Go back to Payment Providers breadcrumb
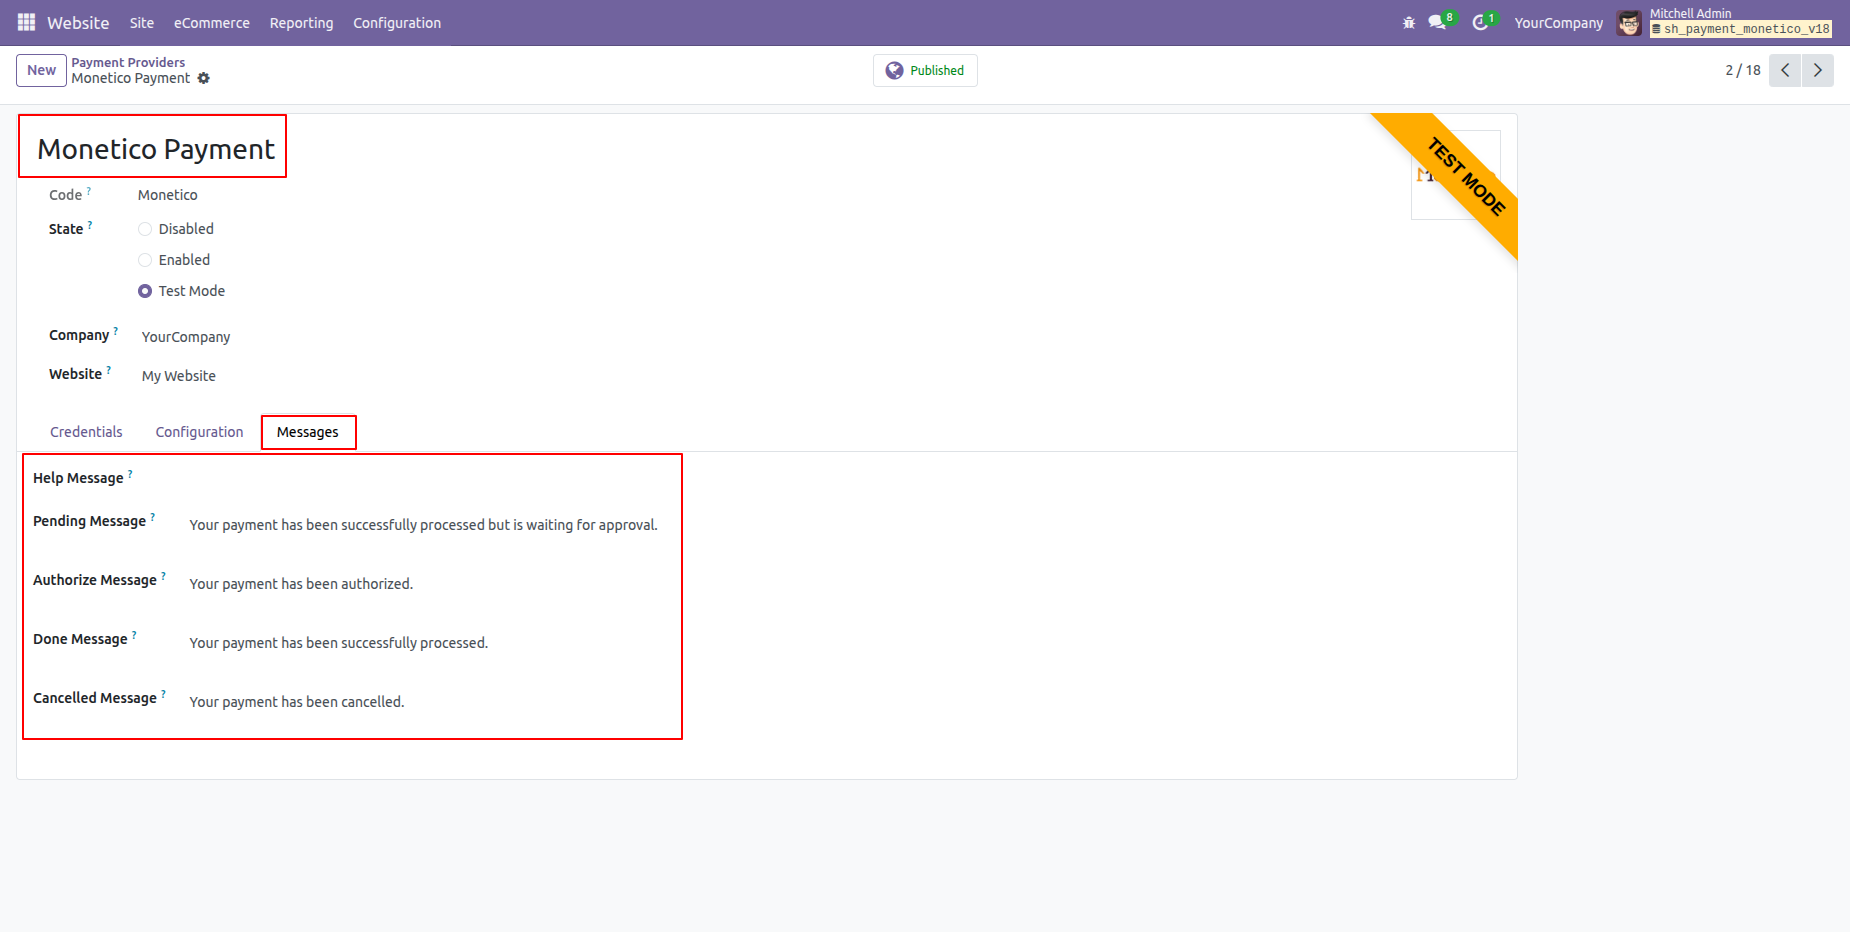Screen dimensions: 1850x932 [128, 62]
